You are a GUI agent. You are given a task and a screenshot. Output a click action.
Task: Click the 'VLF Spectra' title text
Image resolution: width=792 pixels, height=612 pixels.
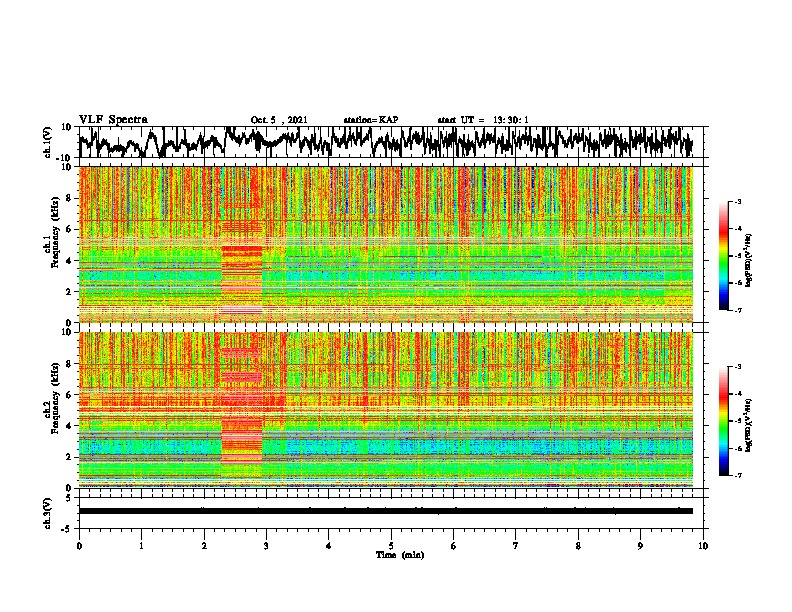[x=113, y=120]
